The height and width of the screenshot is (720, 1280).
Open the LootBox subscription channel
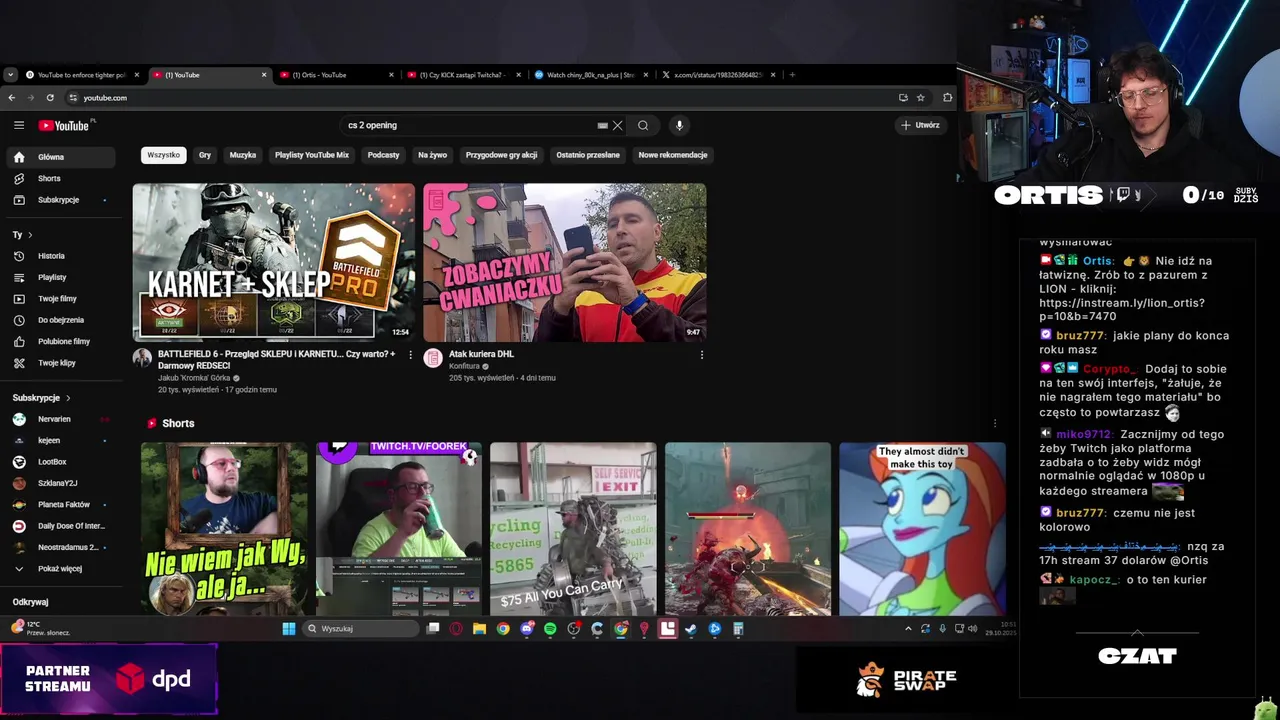pos(60,462)
